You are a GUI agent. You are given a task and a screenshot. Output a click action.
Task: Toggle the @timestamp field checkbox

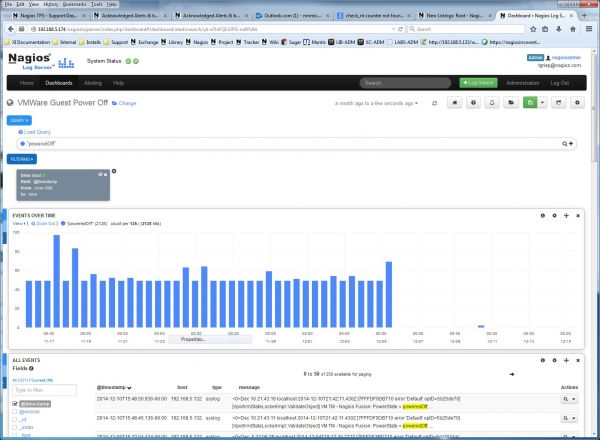coord(15,402)
